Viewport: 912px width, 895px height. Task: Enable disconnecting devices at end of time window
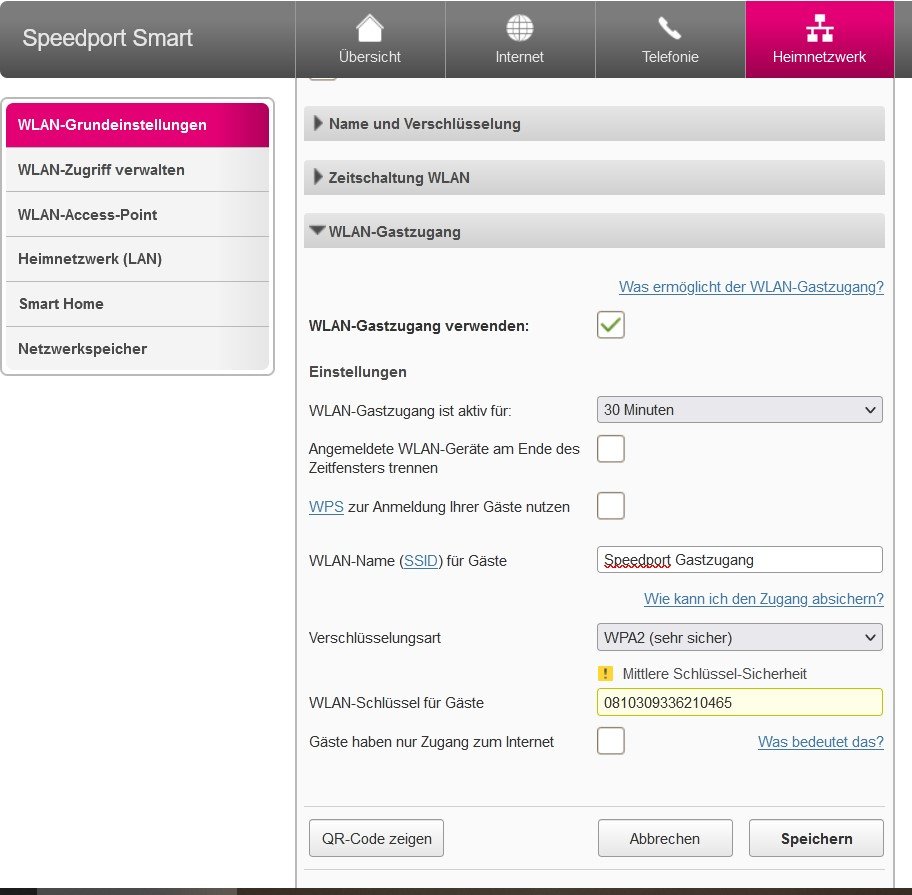pos(611,448)
